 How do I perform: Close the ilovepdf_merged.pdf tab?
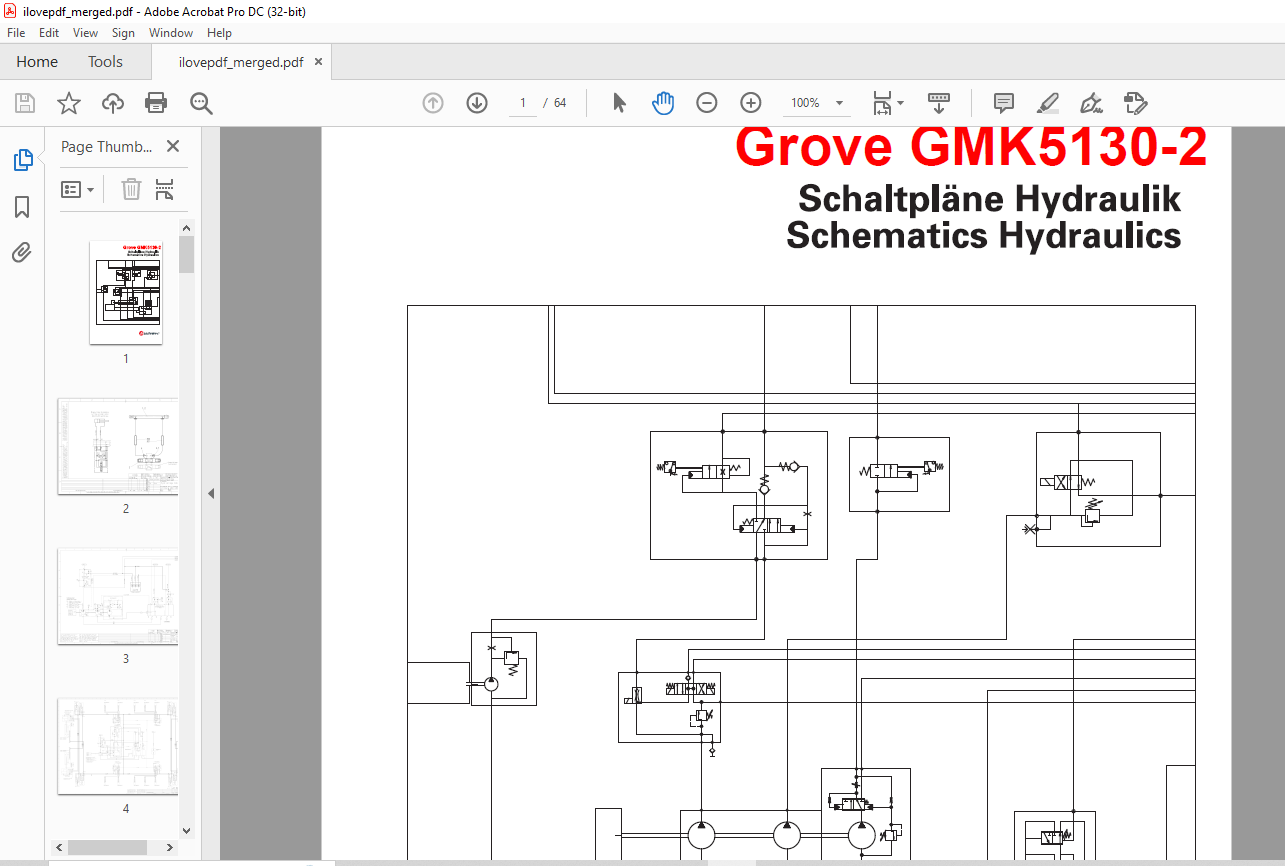(319, 62)
